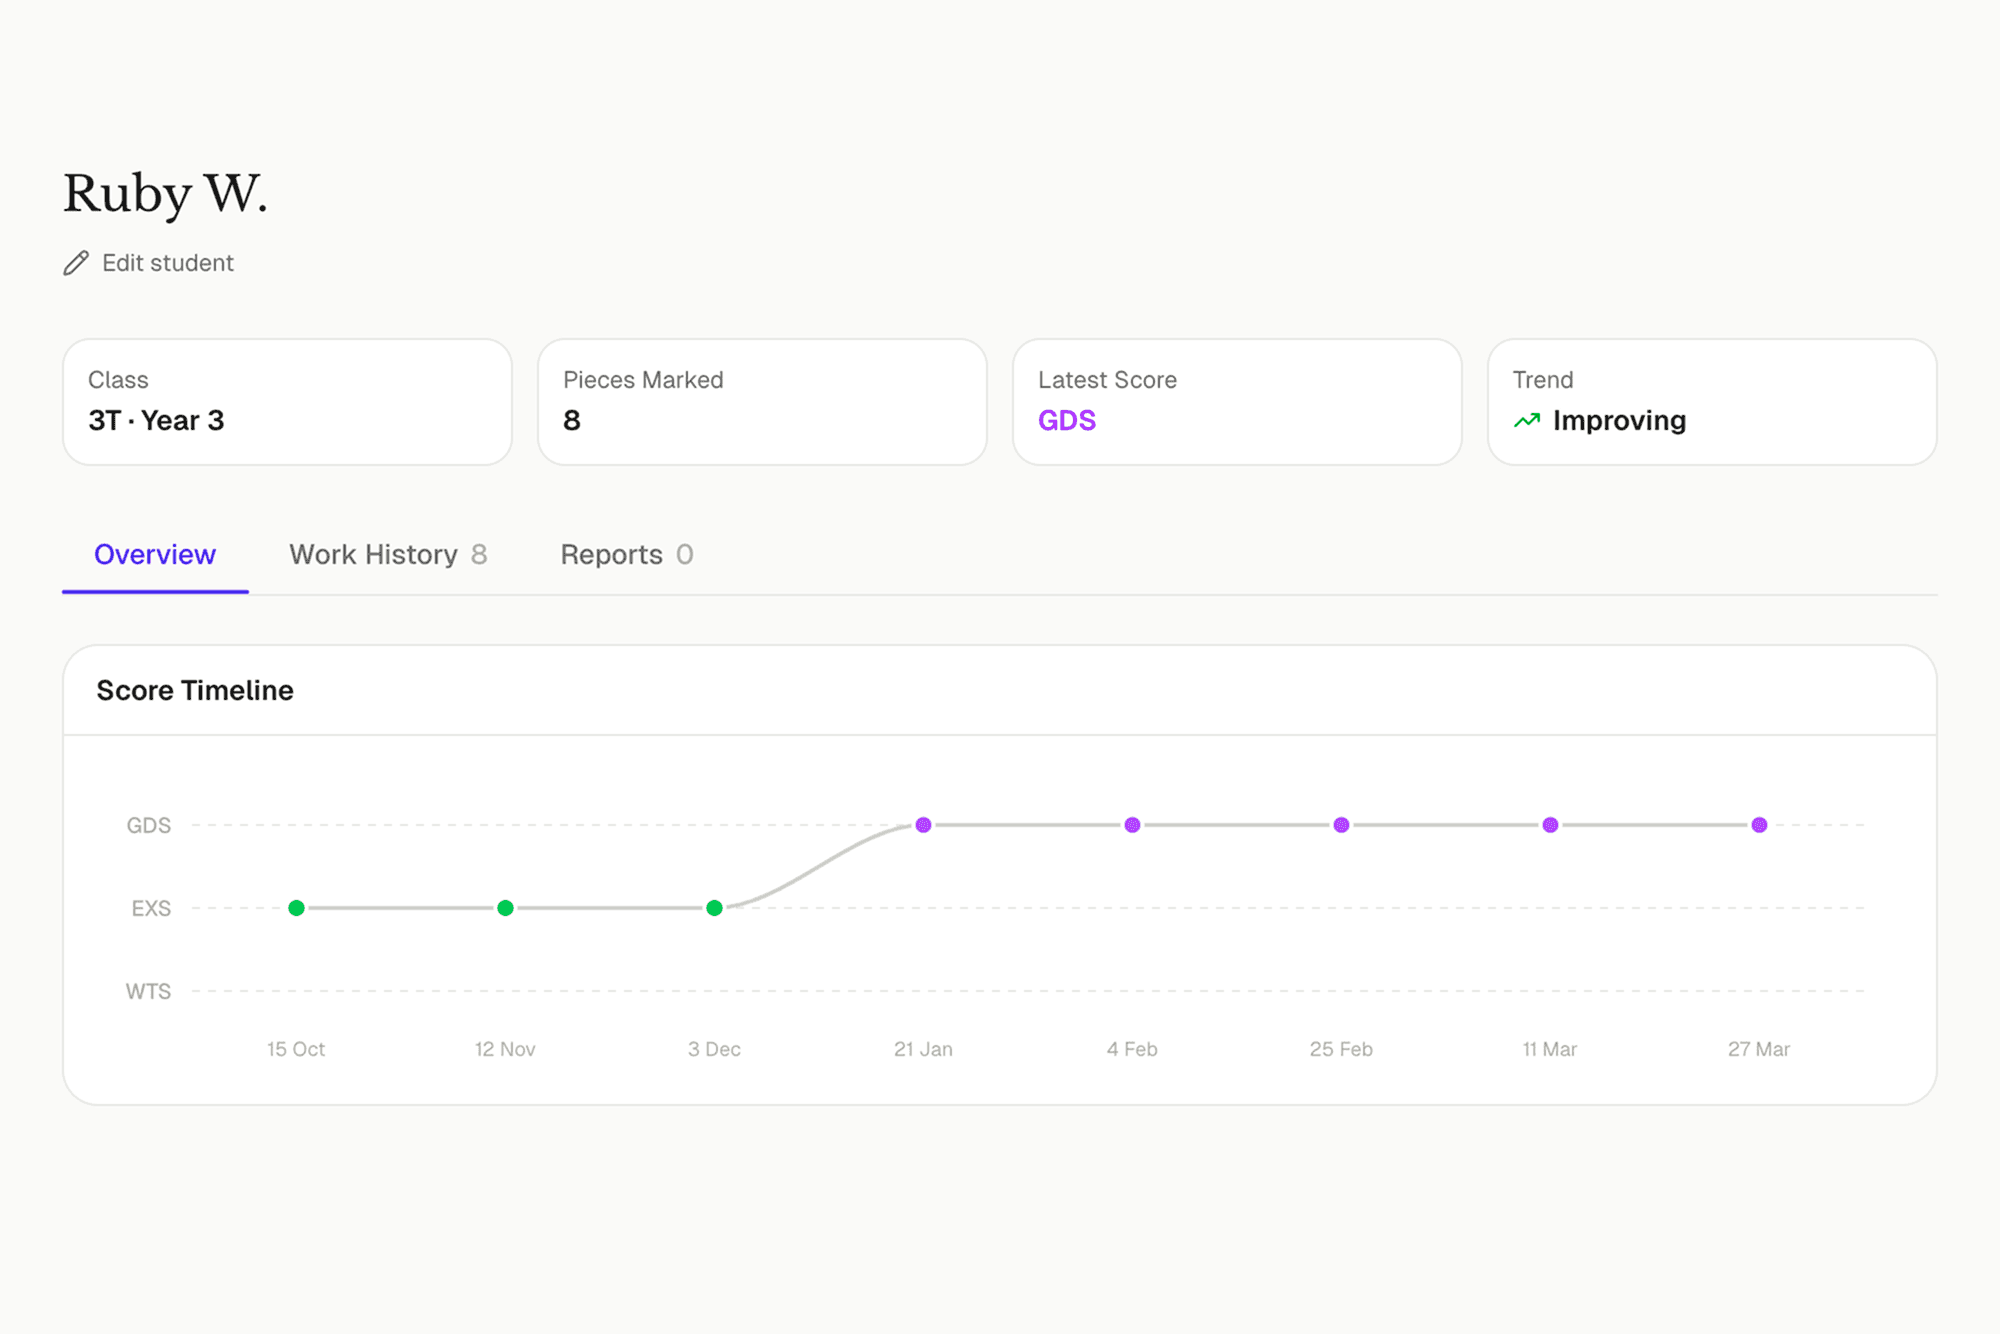Select the green data point at 15 Oct
The image size is (2000, 1334).
point(296,908)
